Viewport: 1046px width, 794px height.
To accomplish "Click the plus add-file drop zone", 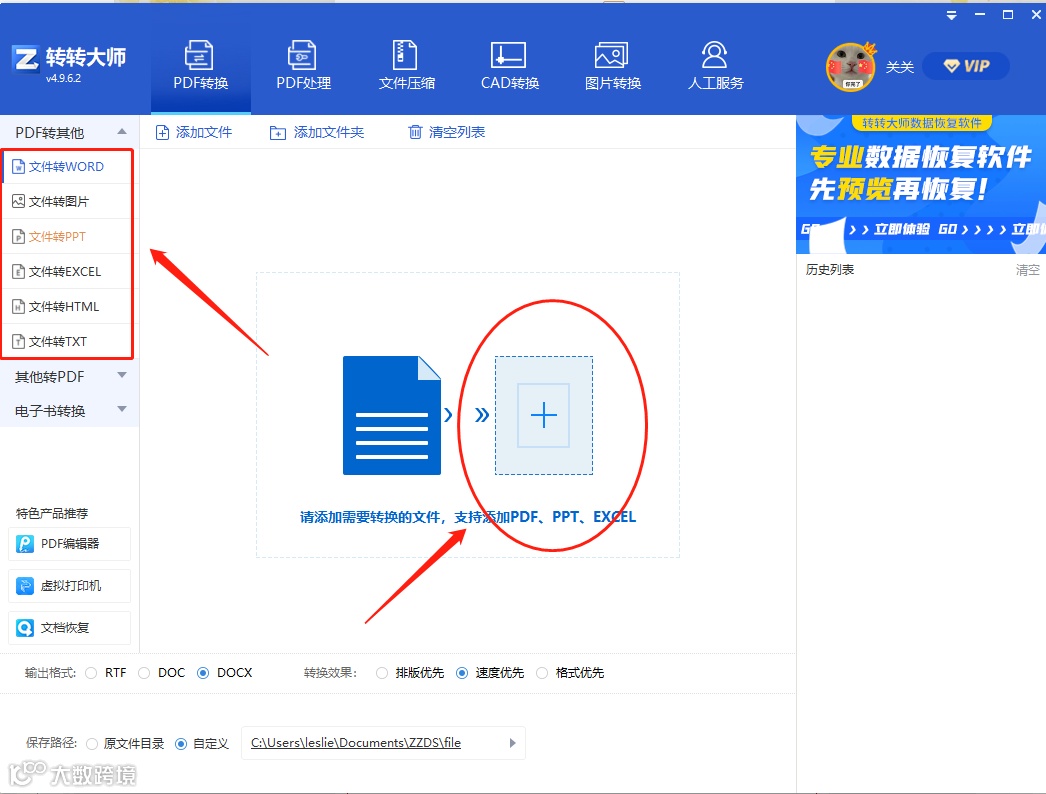I will coord(544,415).
